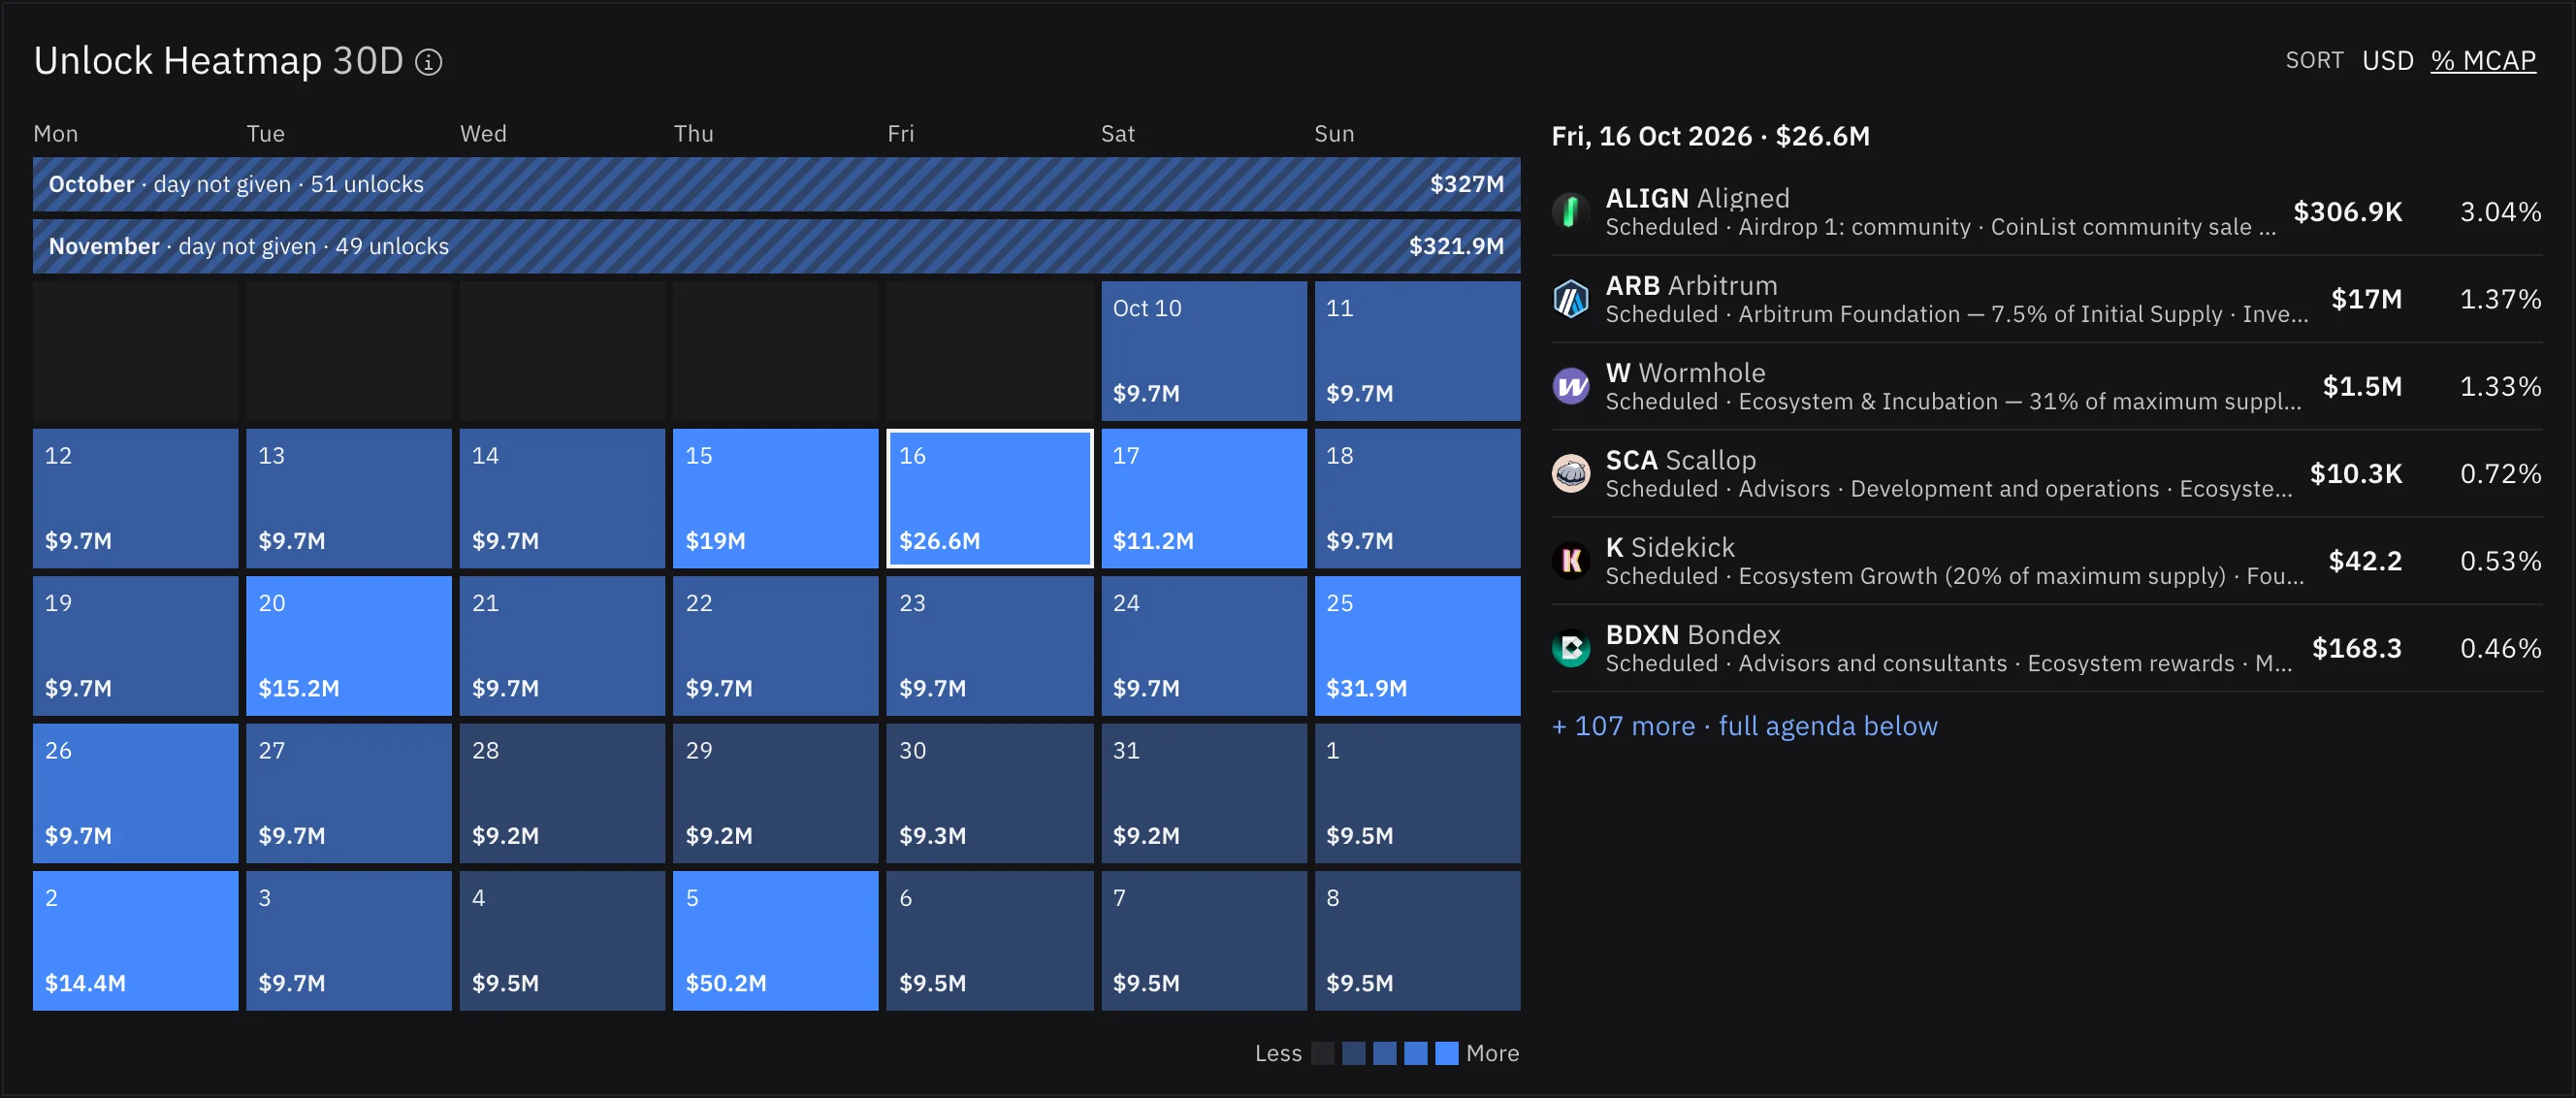Image resolution: width=2576 pixels, height=1098 pixels.
Task: Expand the October day not given banner
Action: click(x=776, y=184)
